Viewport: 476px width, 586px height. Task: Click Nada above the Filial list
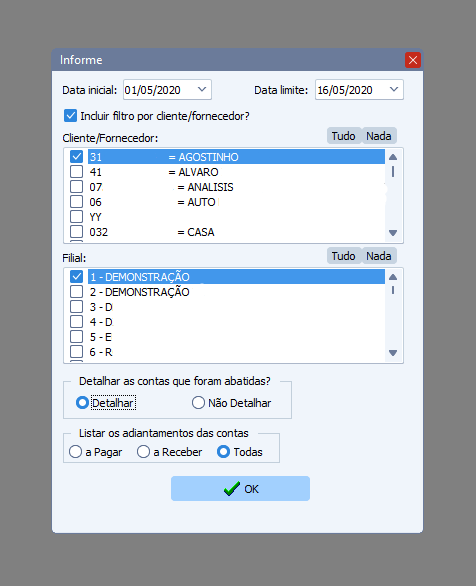click(378, 256)
